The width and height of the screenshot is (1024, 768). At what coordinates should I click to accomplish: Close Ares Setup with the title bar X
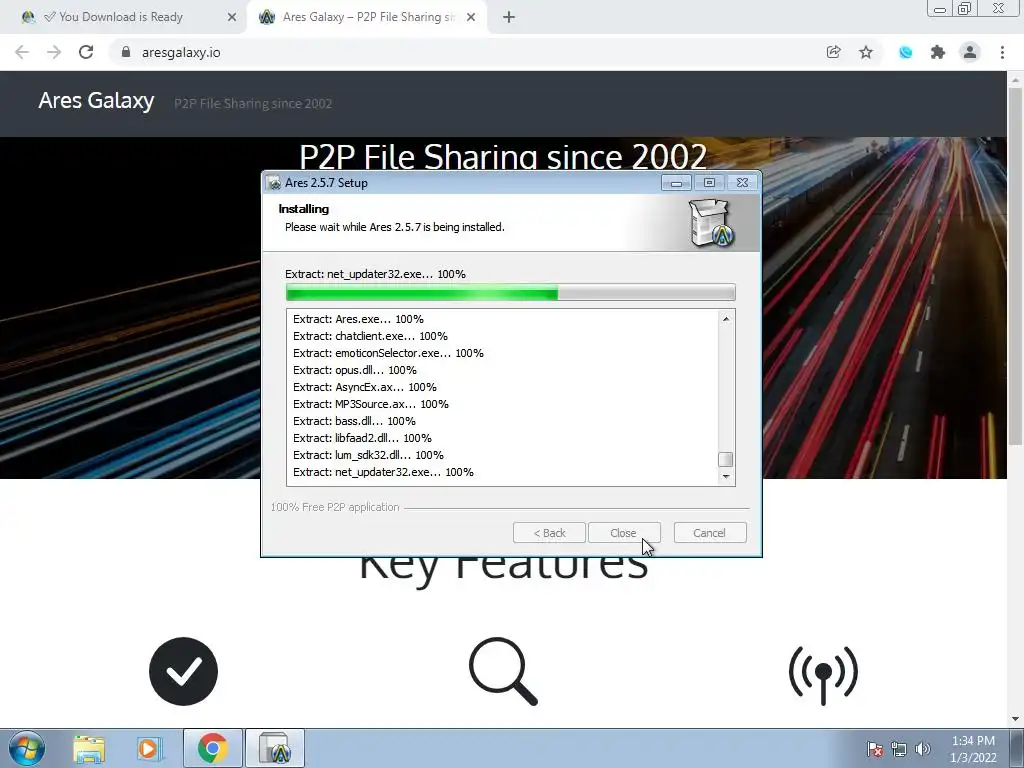tap(743, 183)
